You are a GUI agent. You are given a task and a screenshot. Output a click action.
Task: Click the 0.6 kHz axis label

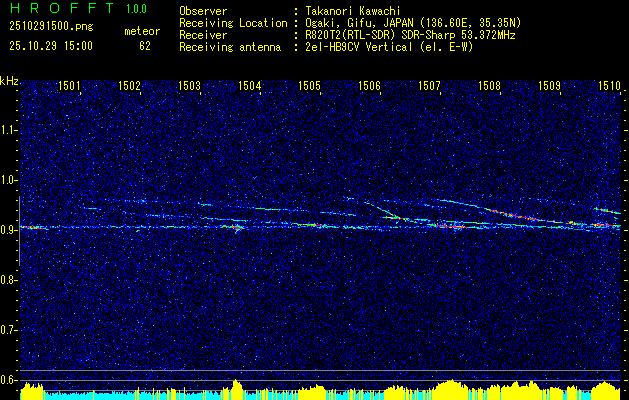click(8, 380)
